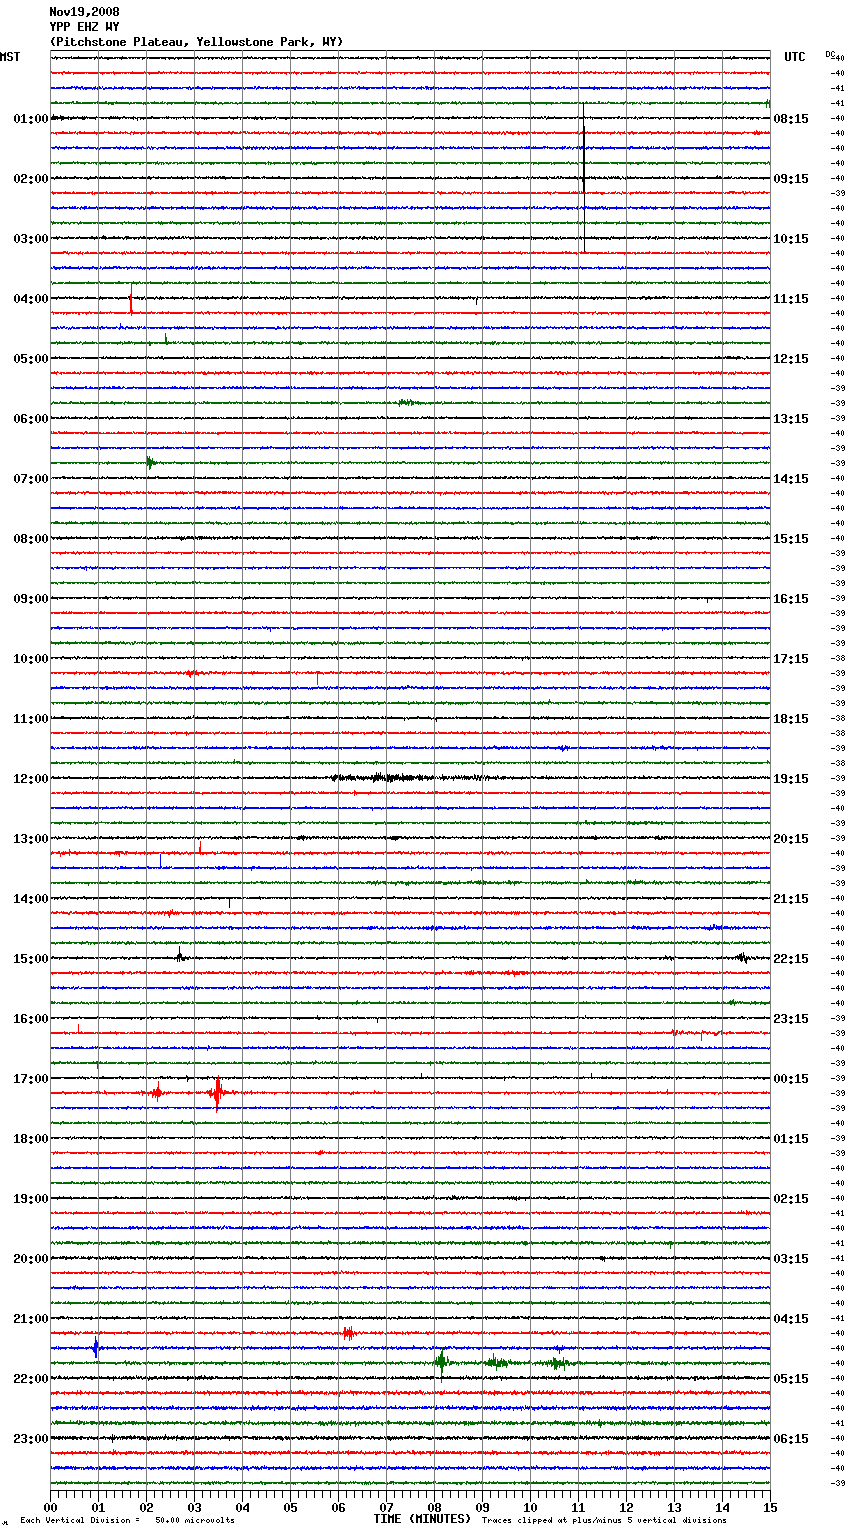Select the 15:00 MST time label
The image size is (850, 1534).
[31, 959]
